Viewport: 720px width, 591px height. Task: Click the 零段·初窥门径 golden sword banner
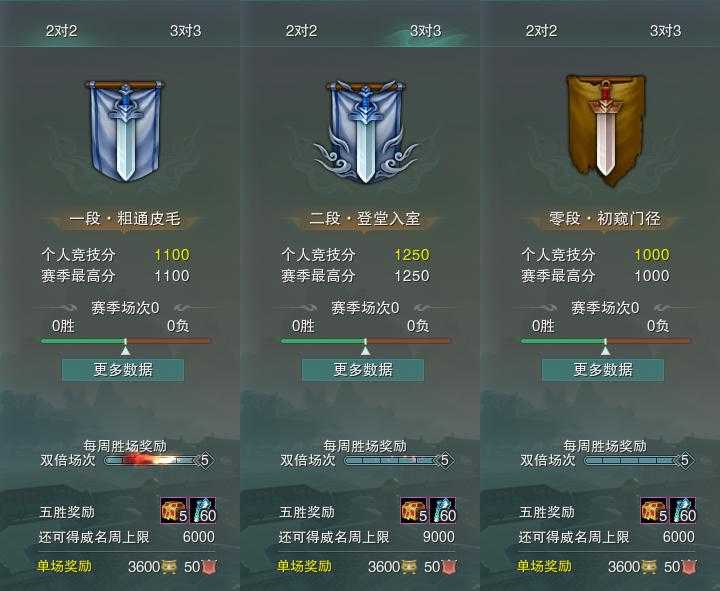point(605,131)
